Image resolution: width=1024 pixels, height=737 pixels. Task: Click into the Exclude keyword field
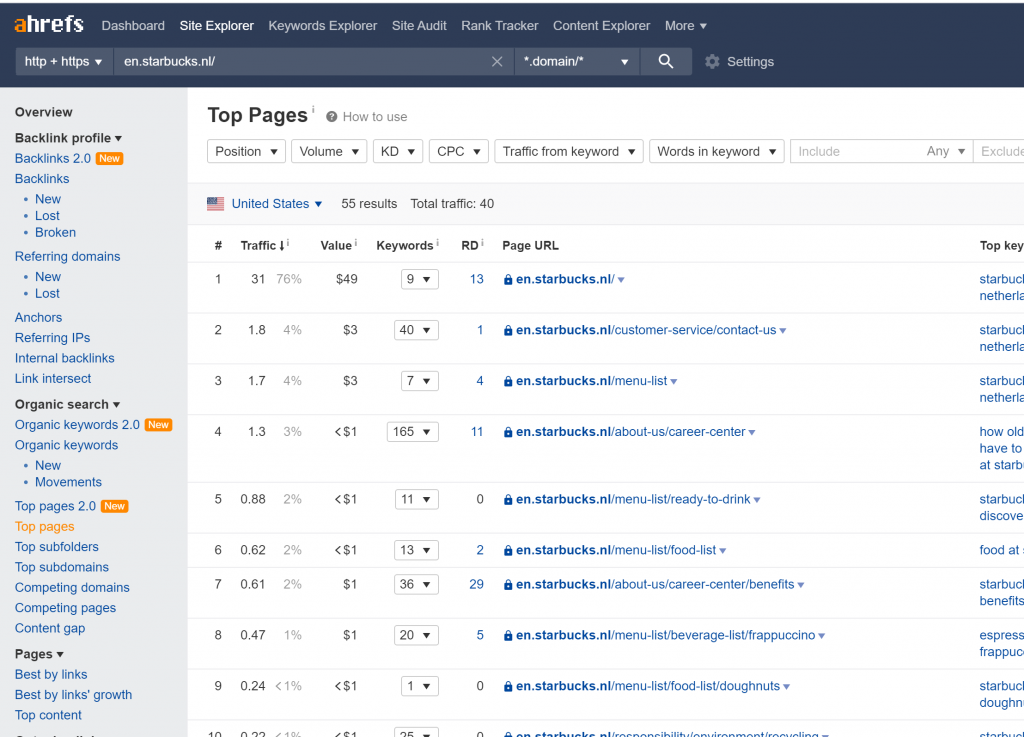999,151
